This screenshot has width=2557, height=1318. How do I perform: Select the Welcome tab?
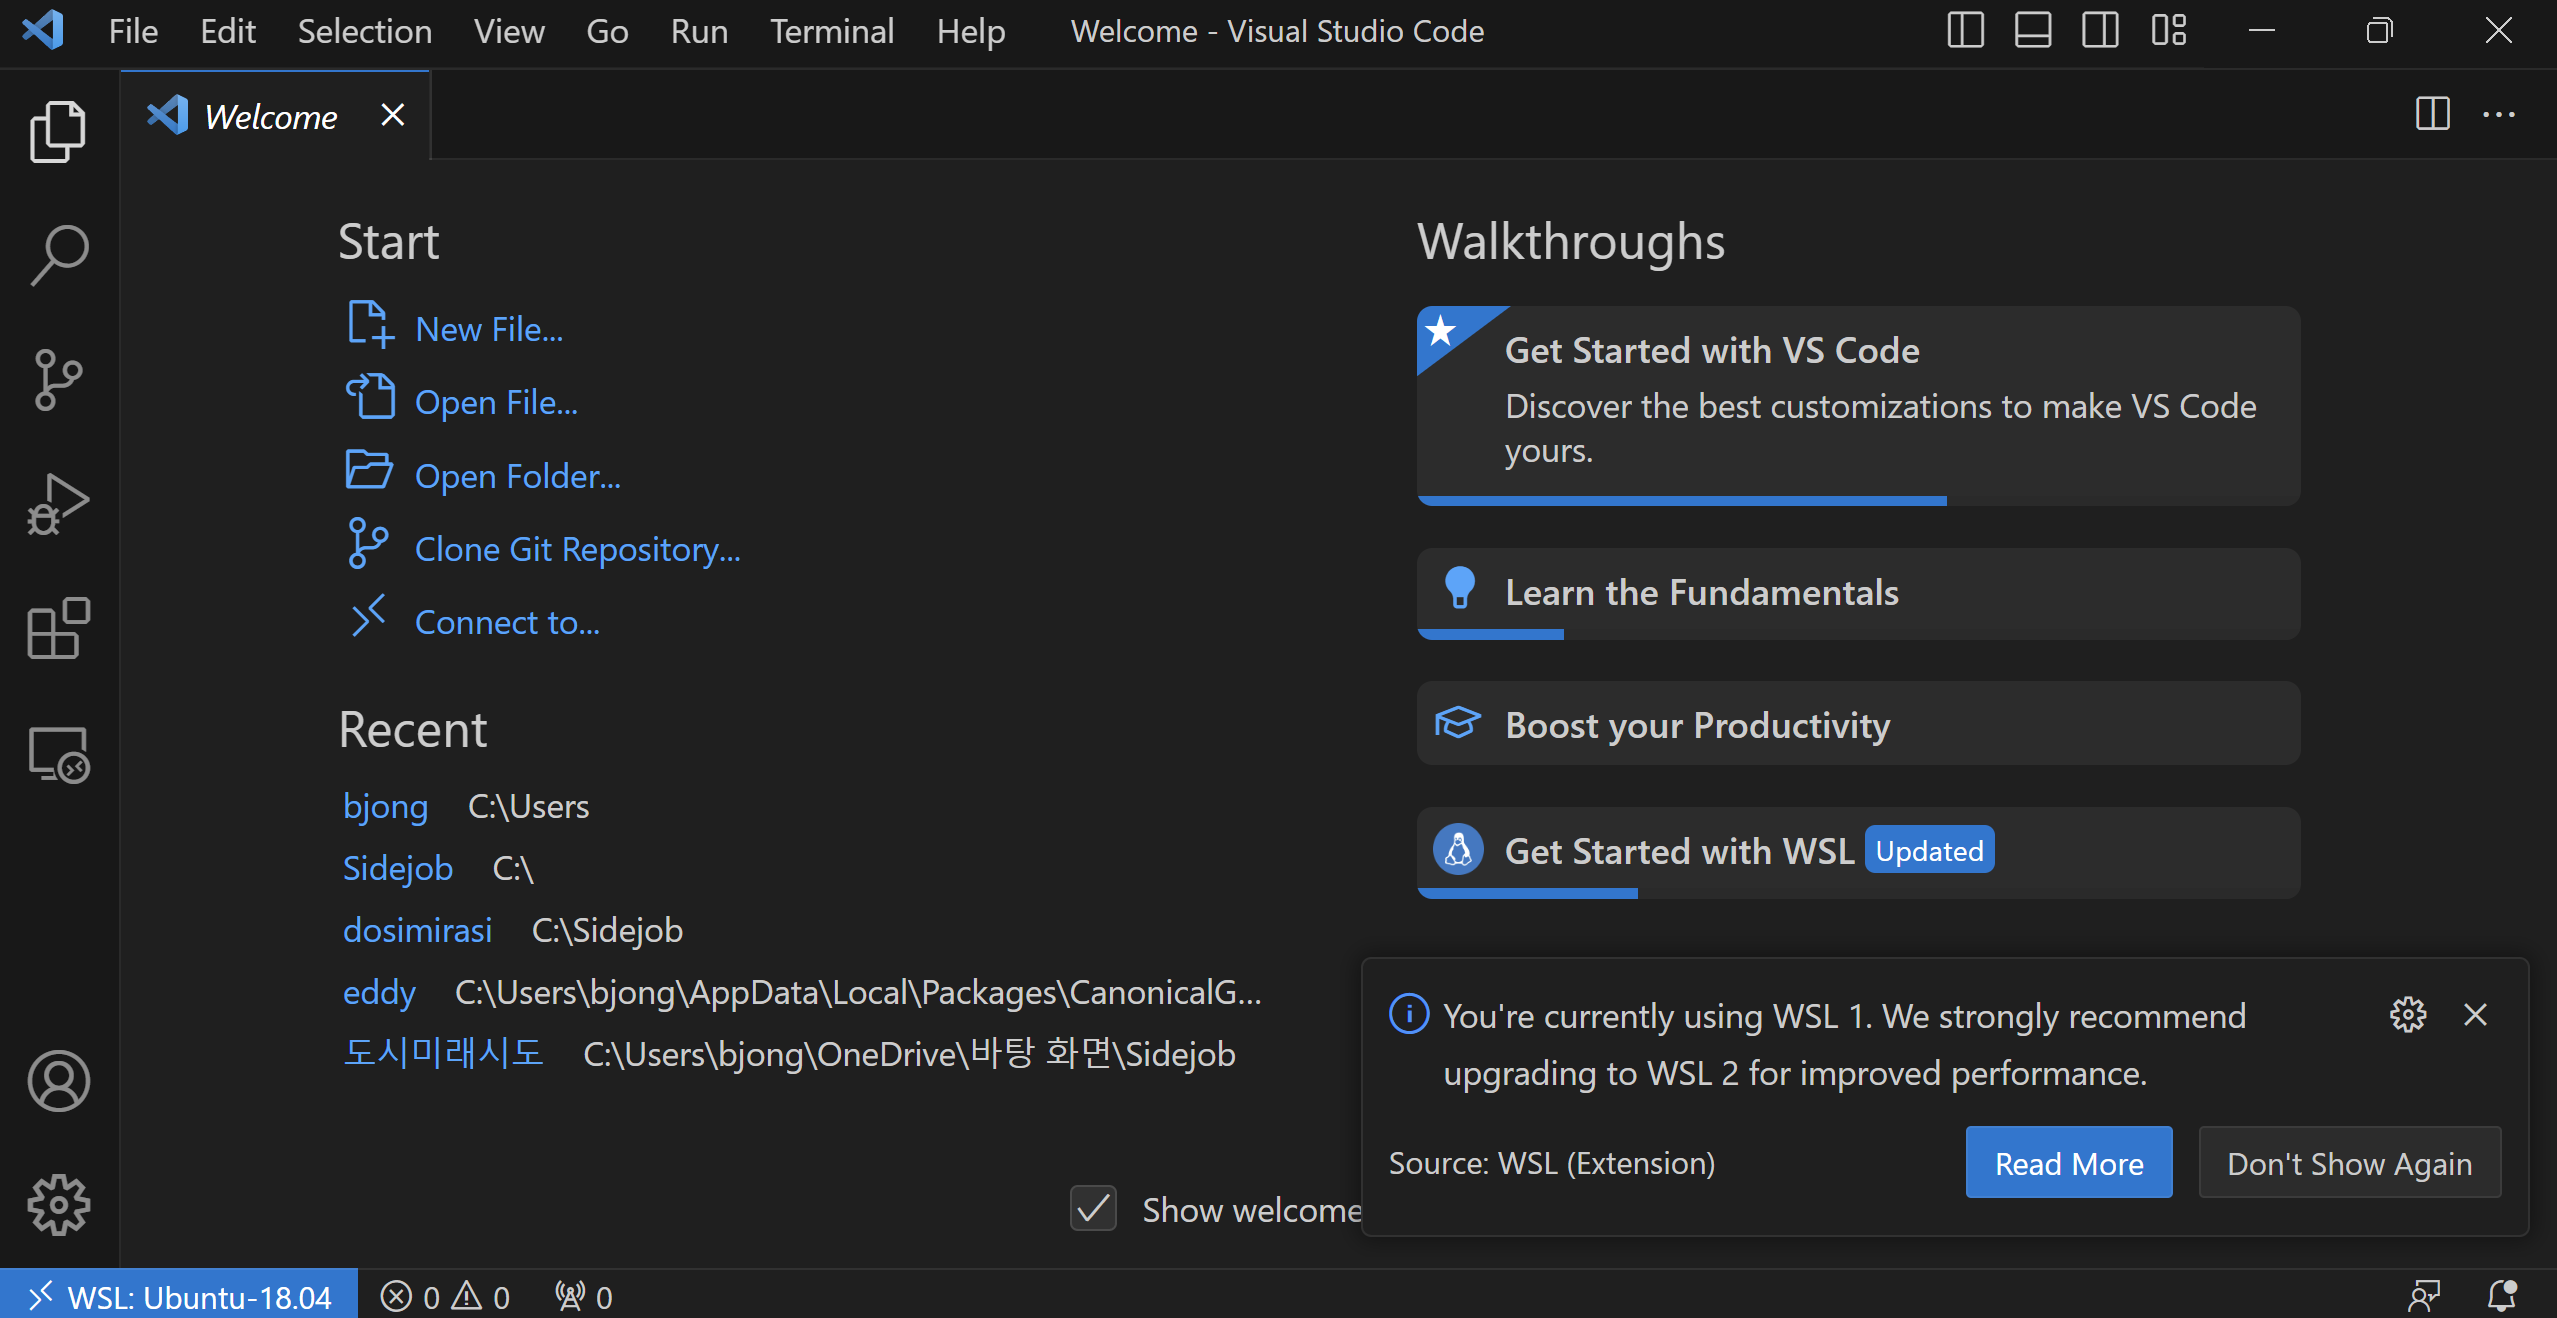pos(270,116)
